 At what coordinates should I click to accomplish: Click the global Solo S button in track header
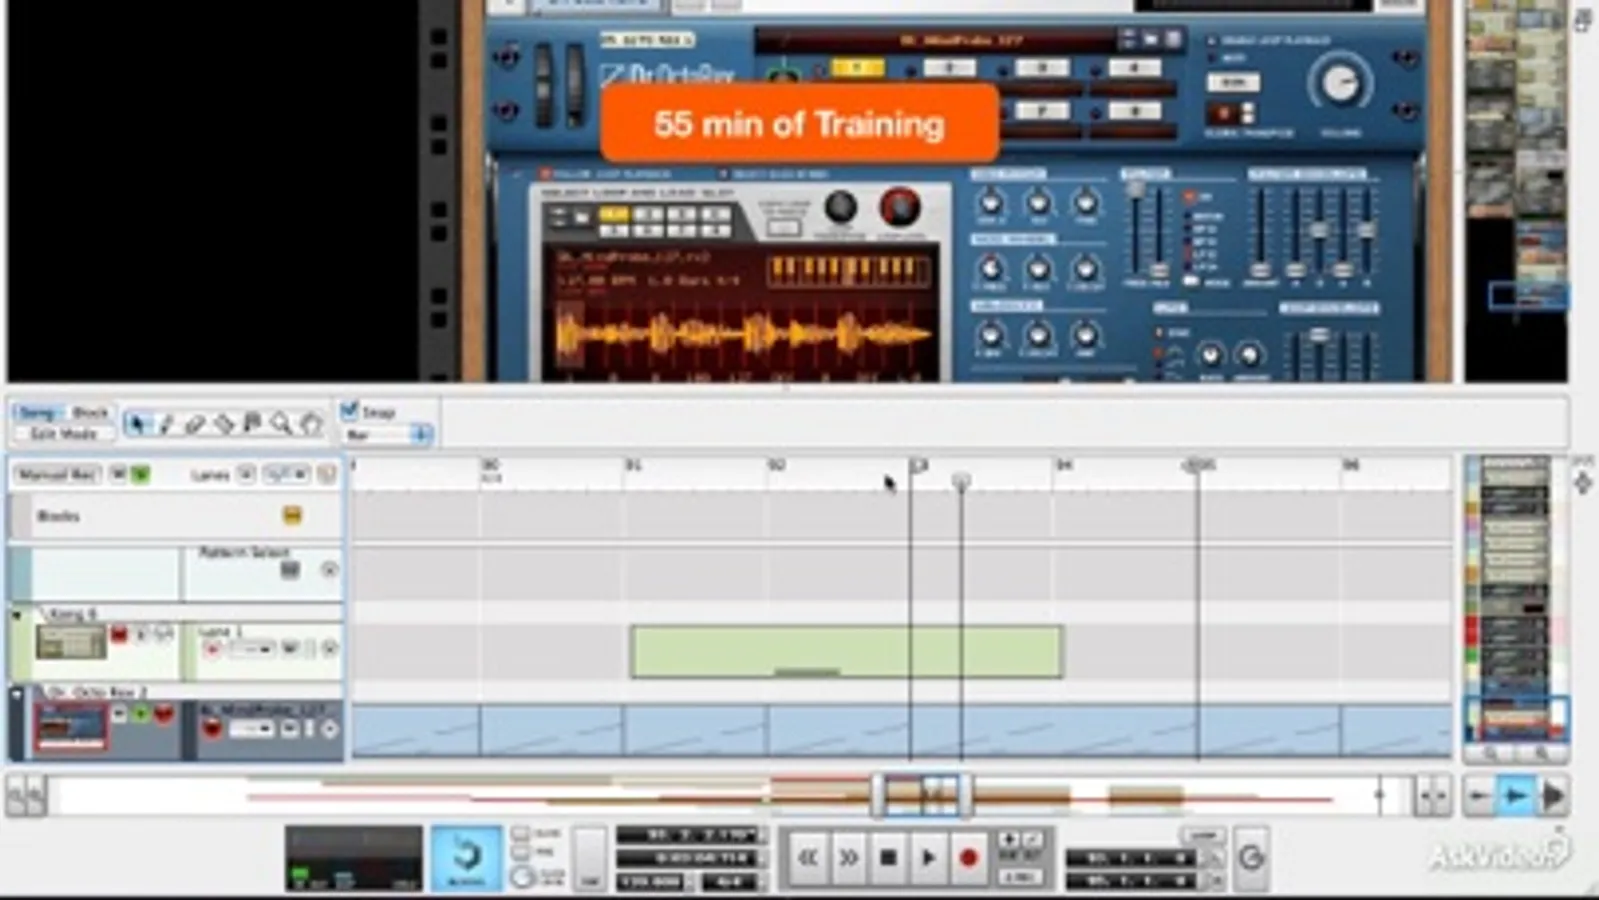tap(140, 475)
